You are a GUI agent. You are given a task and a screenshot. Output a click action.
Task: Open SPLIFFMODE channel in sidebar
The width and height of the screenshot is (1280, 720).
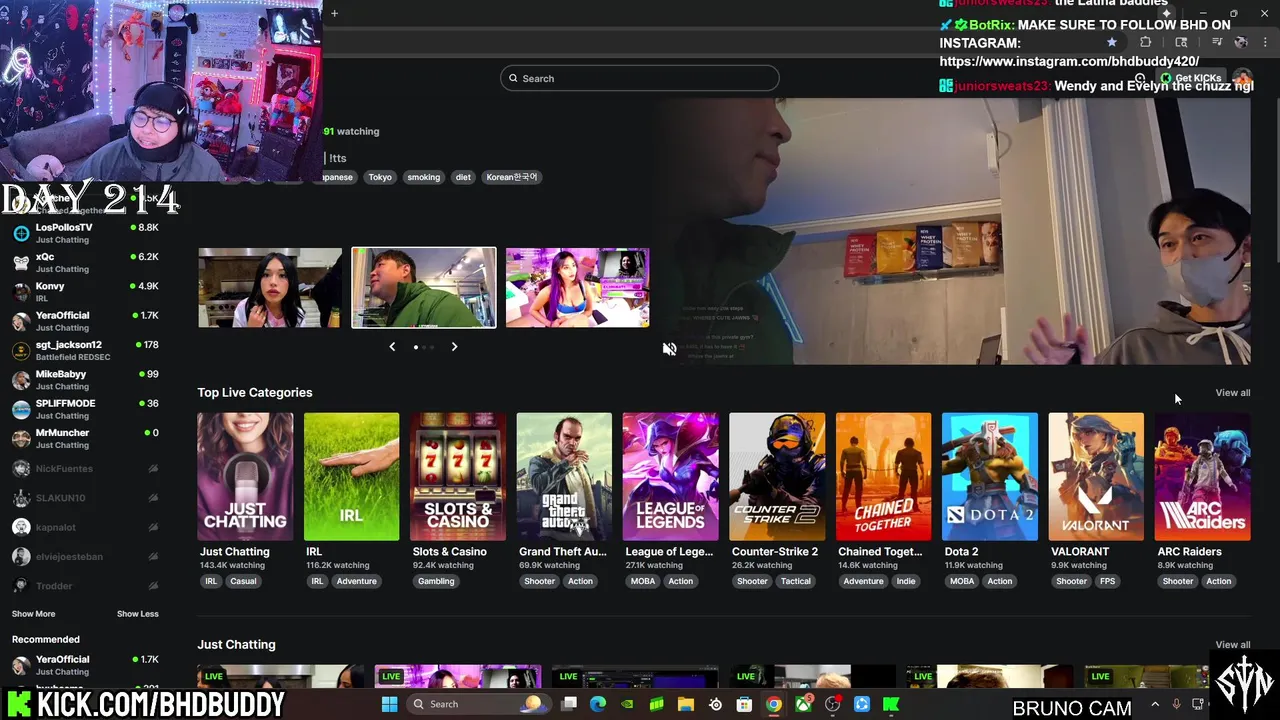click(x=84, y=409)
